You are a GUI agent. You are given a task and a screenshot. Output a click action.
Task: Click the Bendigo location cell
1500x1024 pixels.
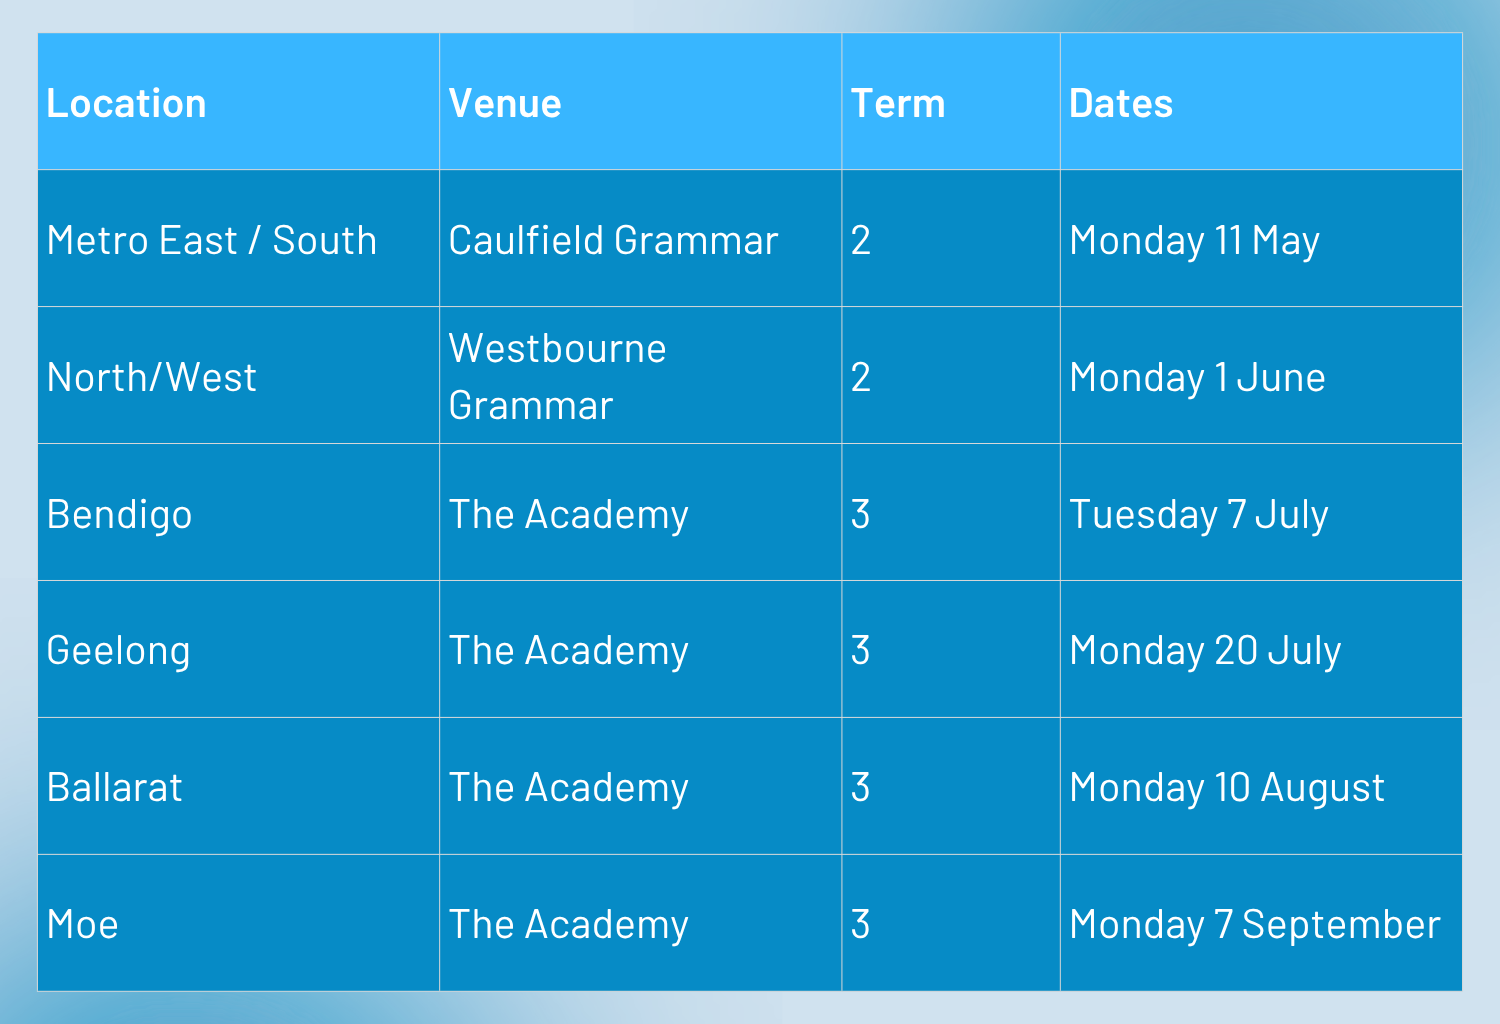point(120,515)
